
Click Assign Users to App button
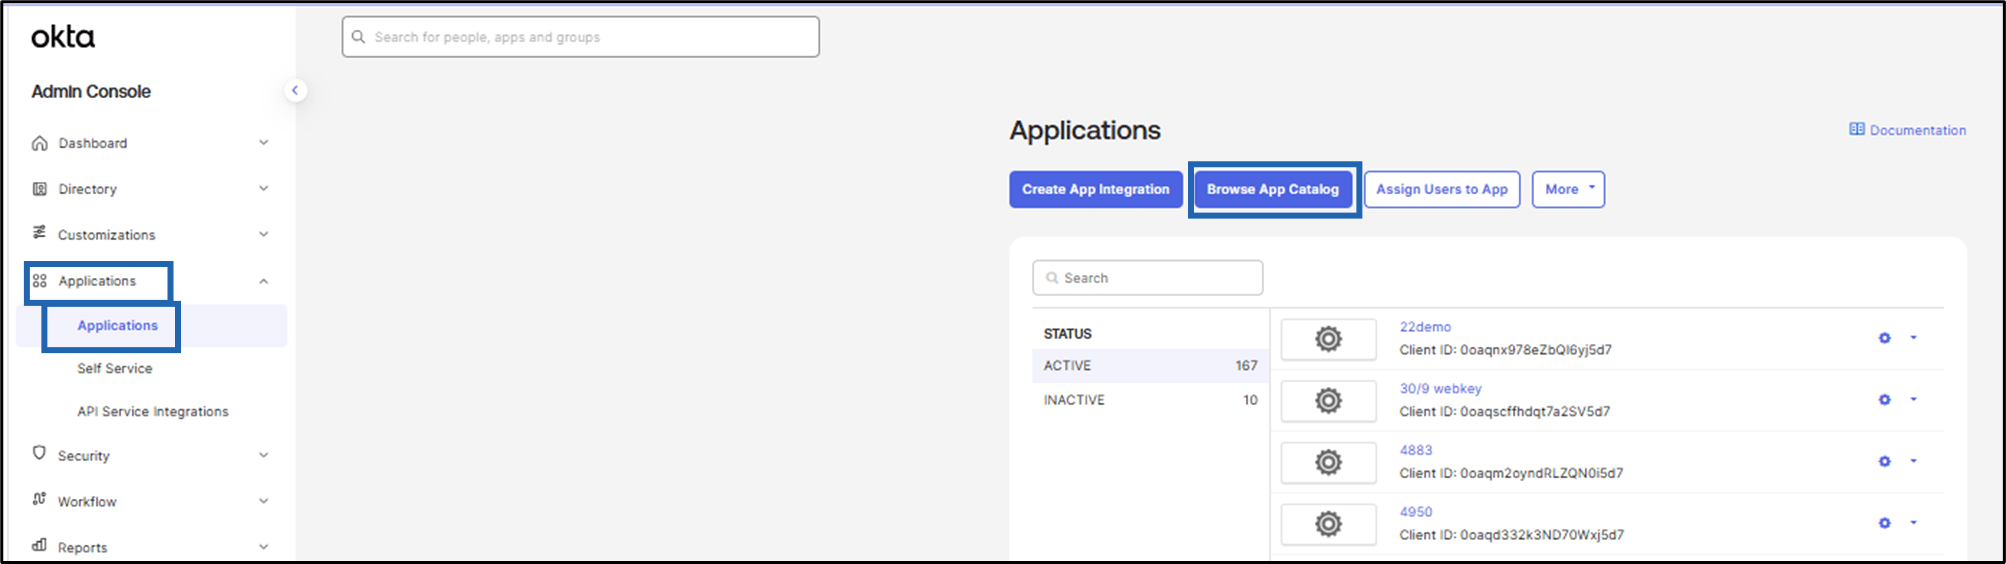pyautogui.click(x=1442, y=189)
